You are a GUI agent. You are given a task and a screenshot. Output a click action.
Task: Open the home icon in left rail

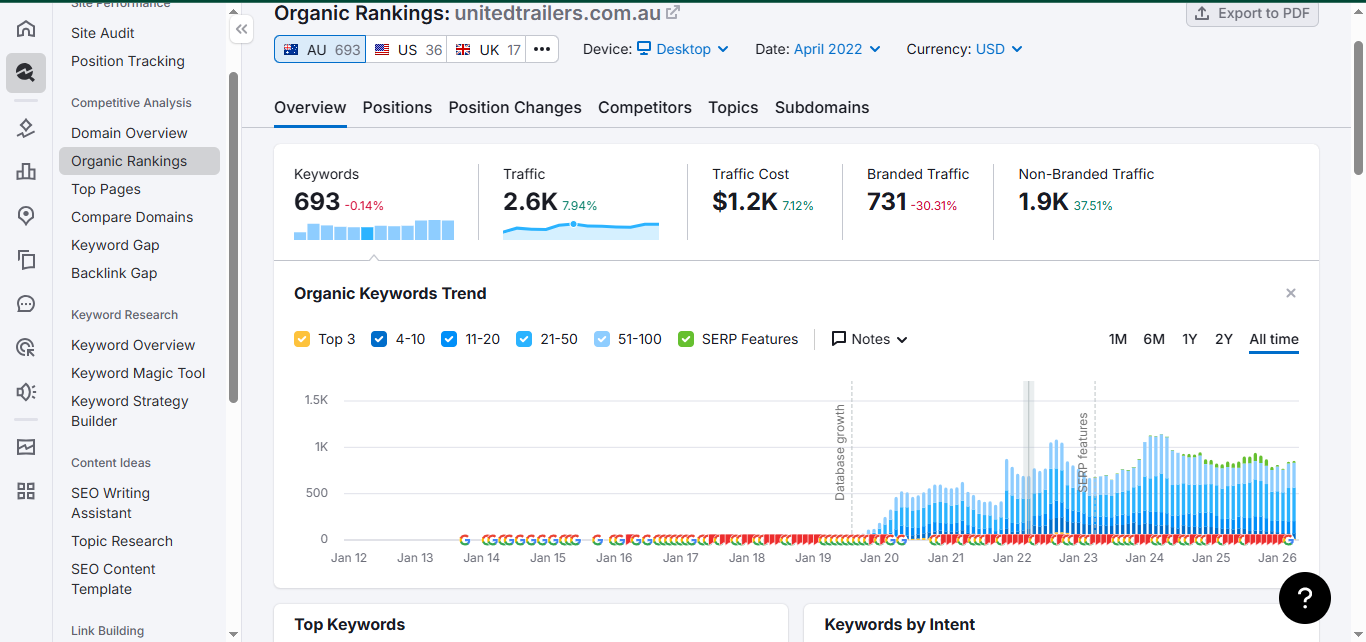pyautogui.click(x=26, y=28)
